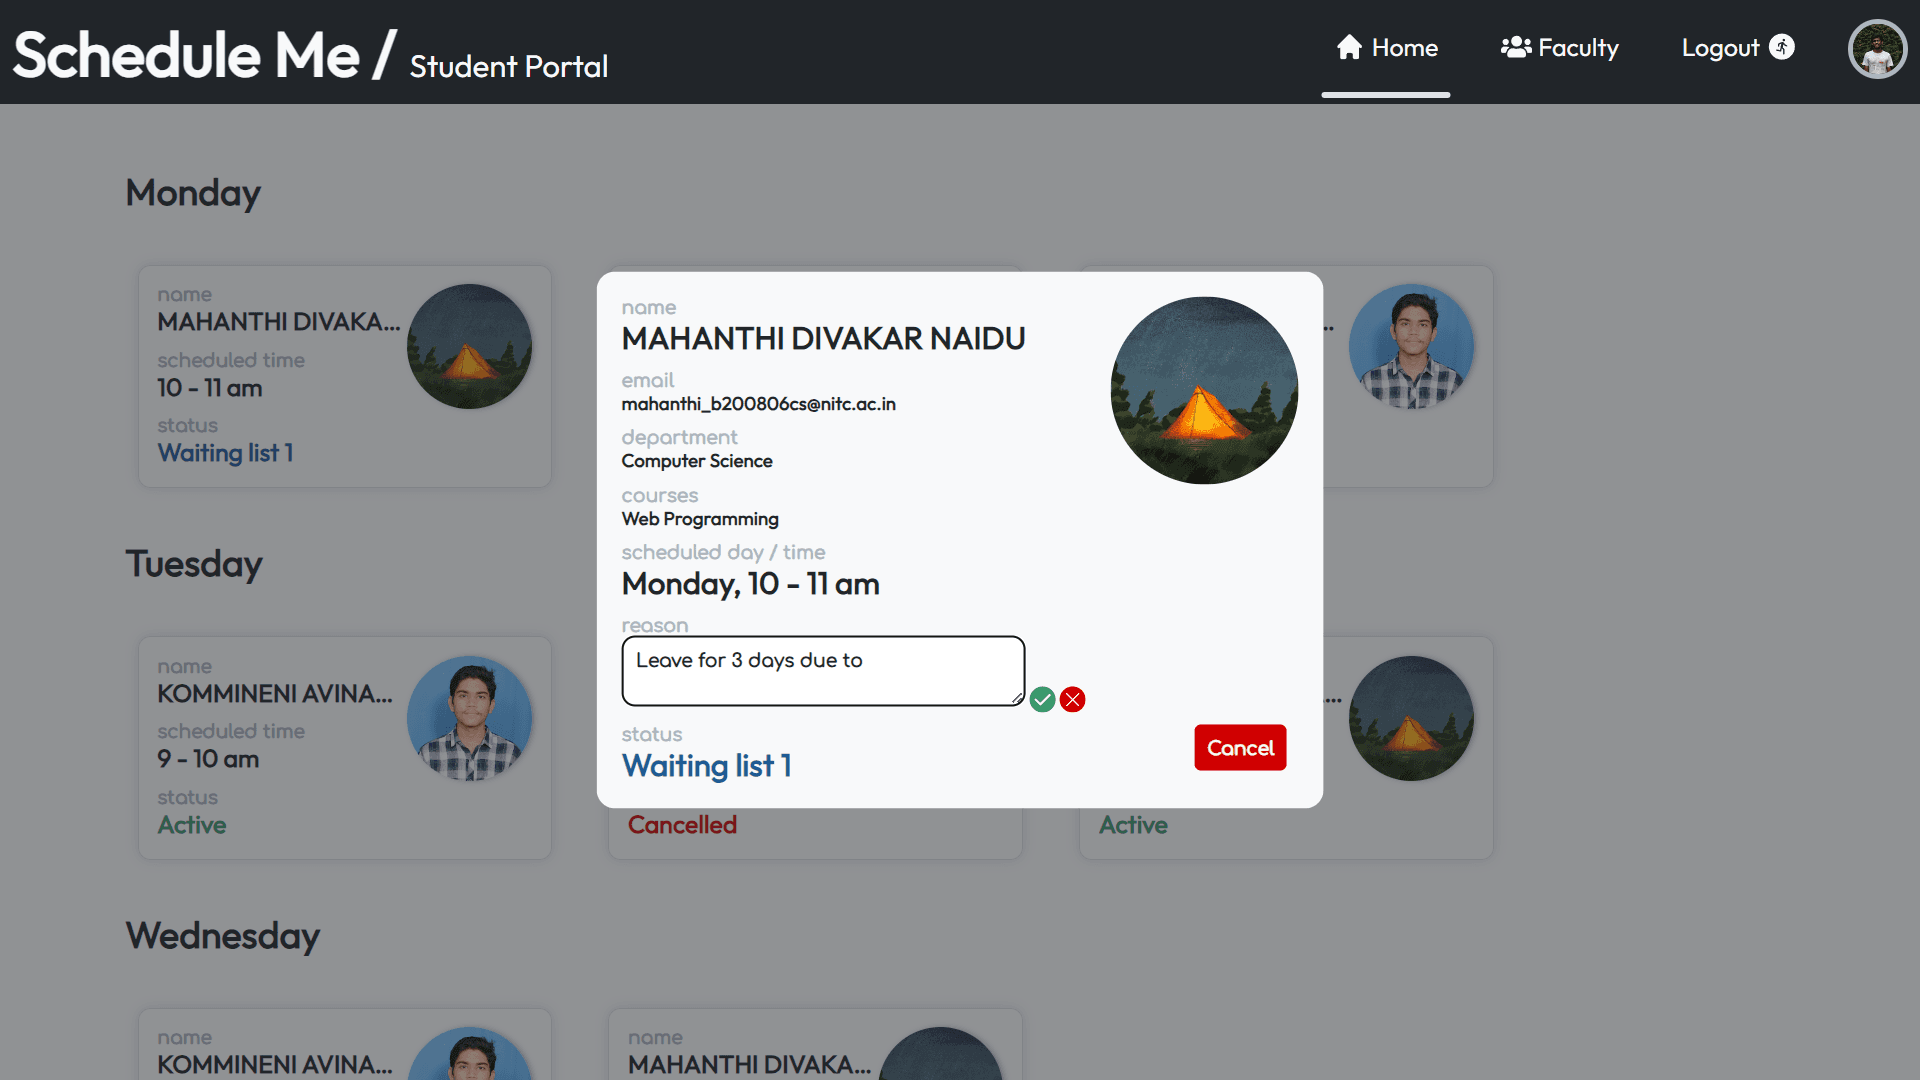Screen dimensions: 1920x1080
Task: Click the Logout link
Action: tap(1720, 48)
